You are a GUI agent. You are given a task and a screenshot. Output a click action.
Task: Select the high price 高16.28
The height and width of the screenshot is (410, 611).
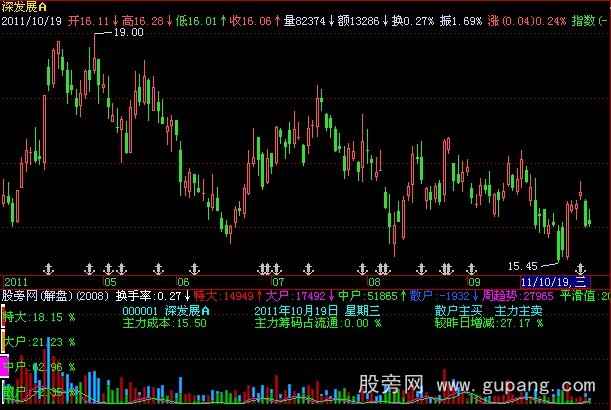click(x=143, y=21)
